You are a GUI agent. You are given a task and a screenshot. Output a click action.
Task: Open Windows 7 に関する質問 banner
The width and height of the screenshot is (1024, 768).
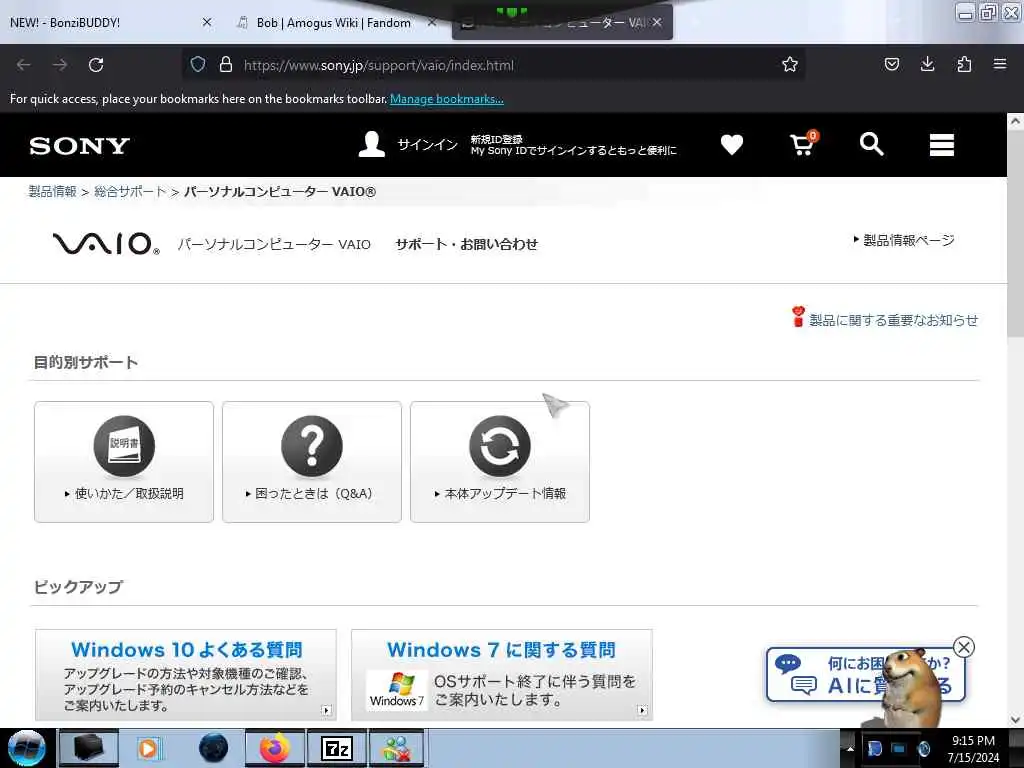[502, 675]
